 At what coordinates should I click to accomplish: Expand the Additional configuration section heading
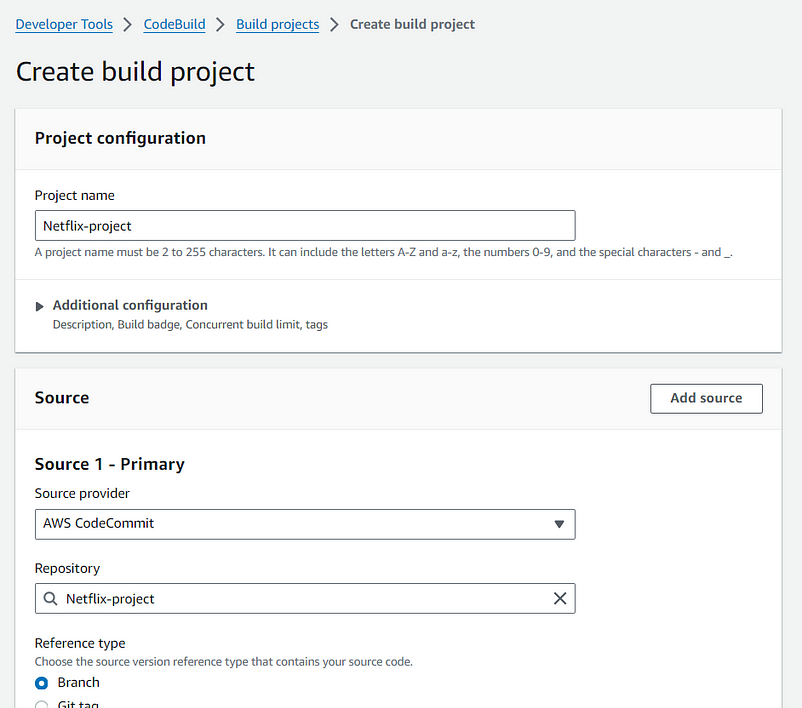[130, 305]
